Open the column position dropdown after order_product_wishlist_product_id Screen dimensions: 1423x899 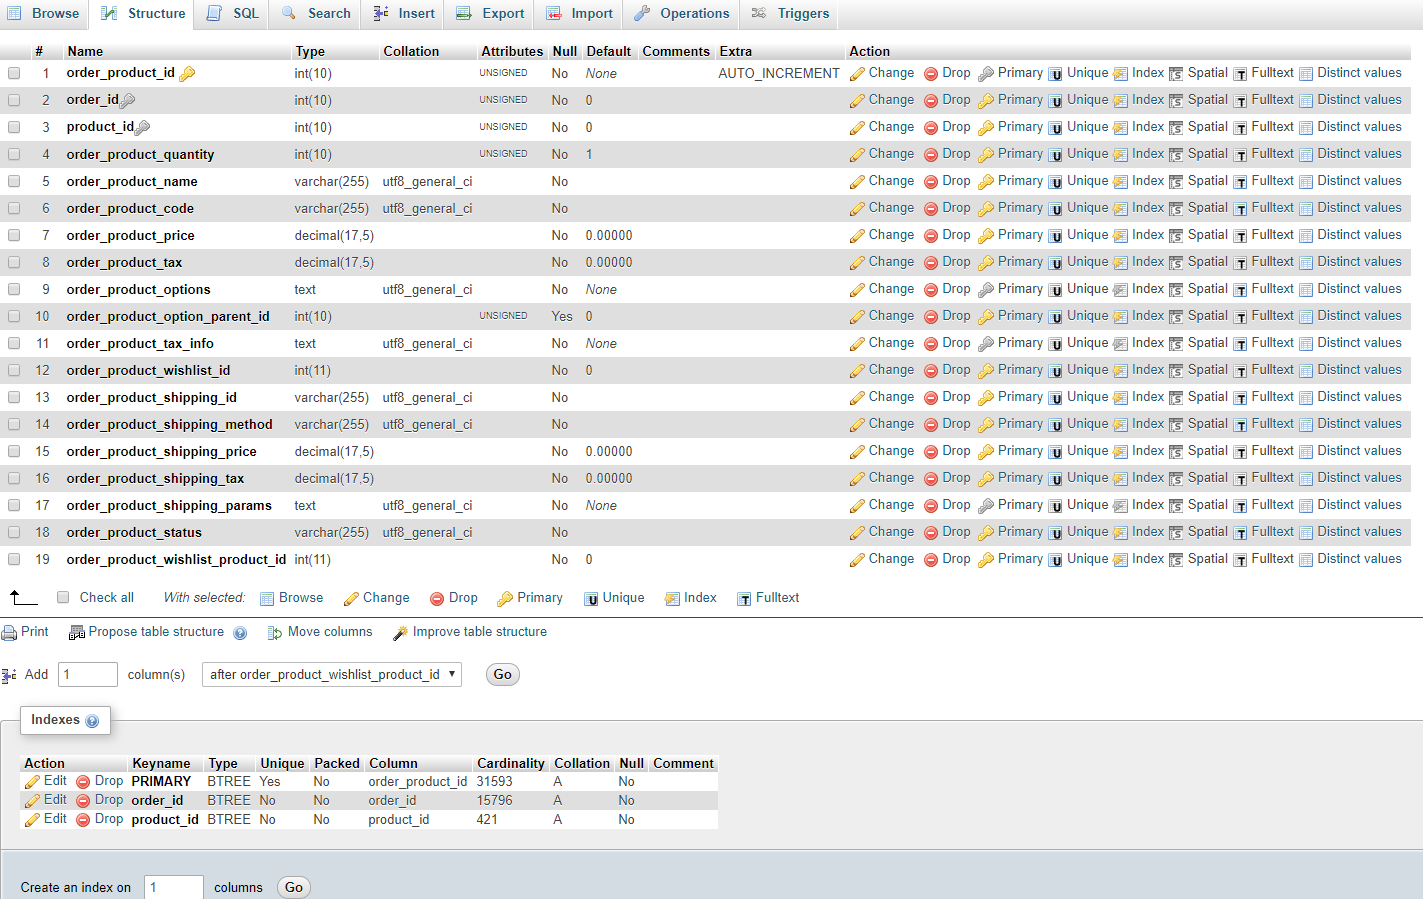pyautogui.click(x=332, y=674)
